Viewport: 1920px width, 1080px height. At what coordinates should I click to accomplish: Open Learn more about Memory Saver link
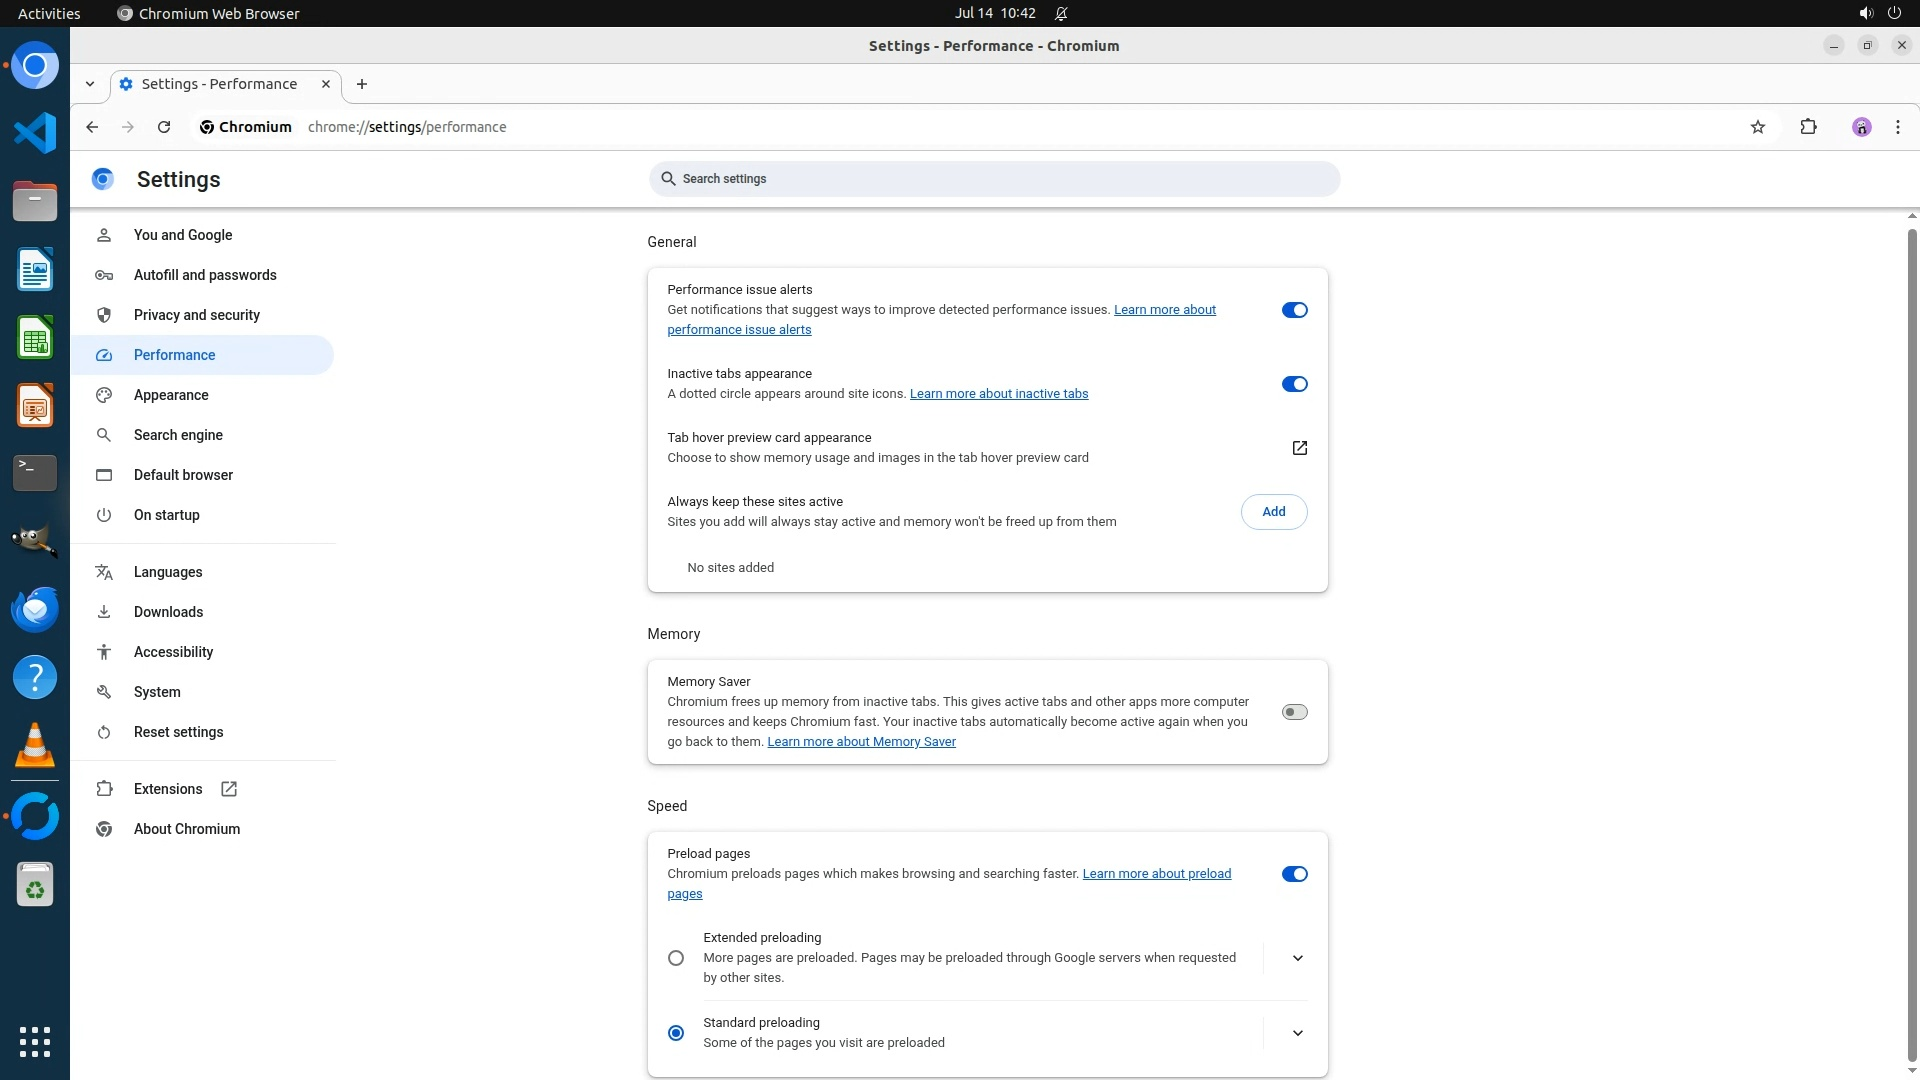pos(861,742)
